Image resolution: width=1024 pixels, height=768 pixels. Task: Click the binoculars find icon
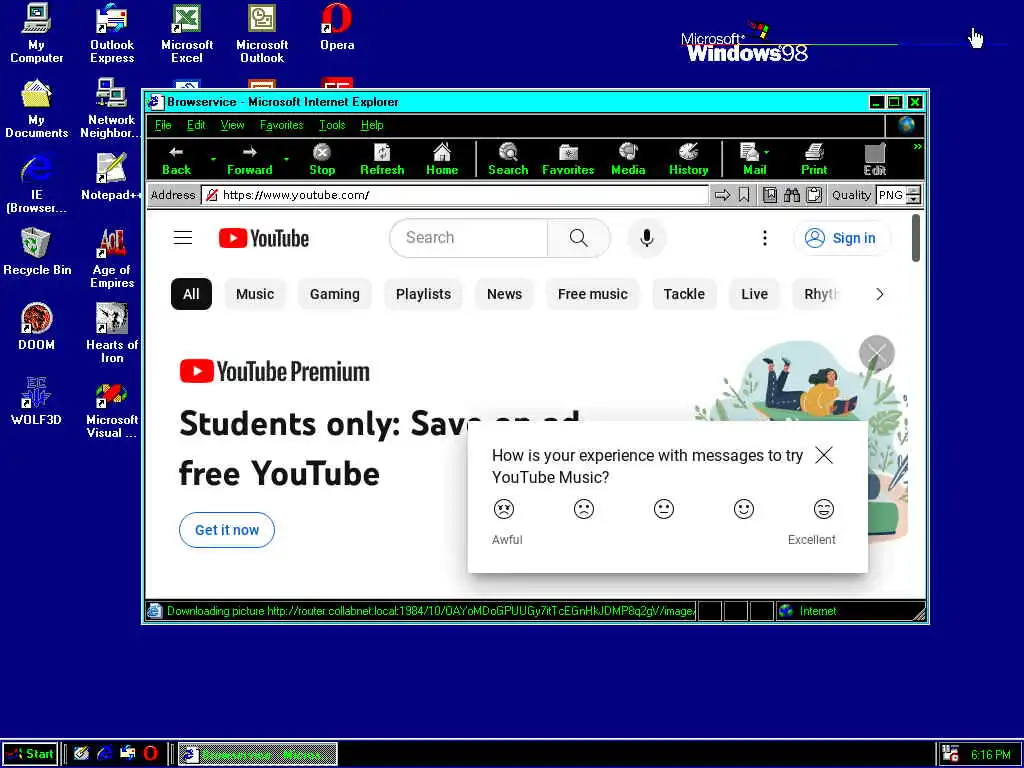[x=792, y=195]
